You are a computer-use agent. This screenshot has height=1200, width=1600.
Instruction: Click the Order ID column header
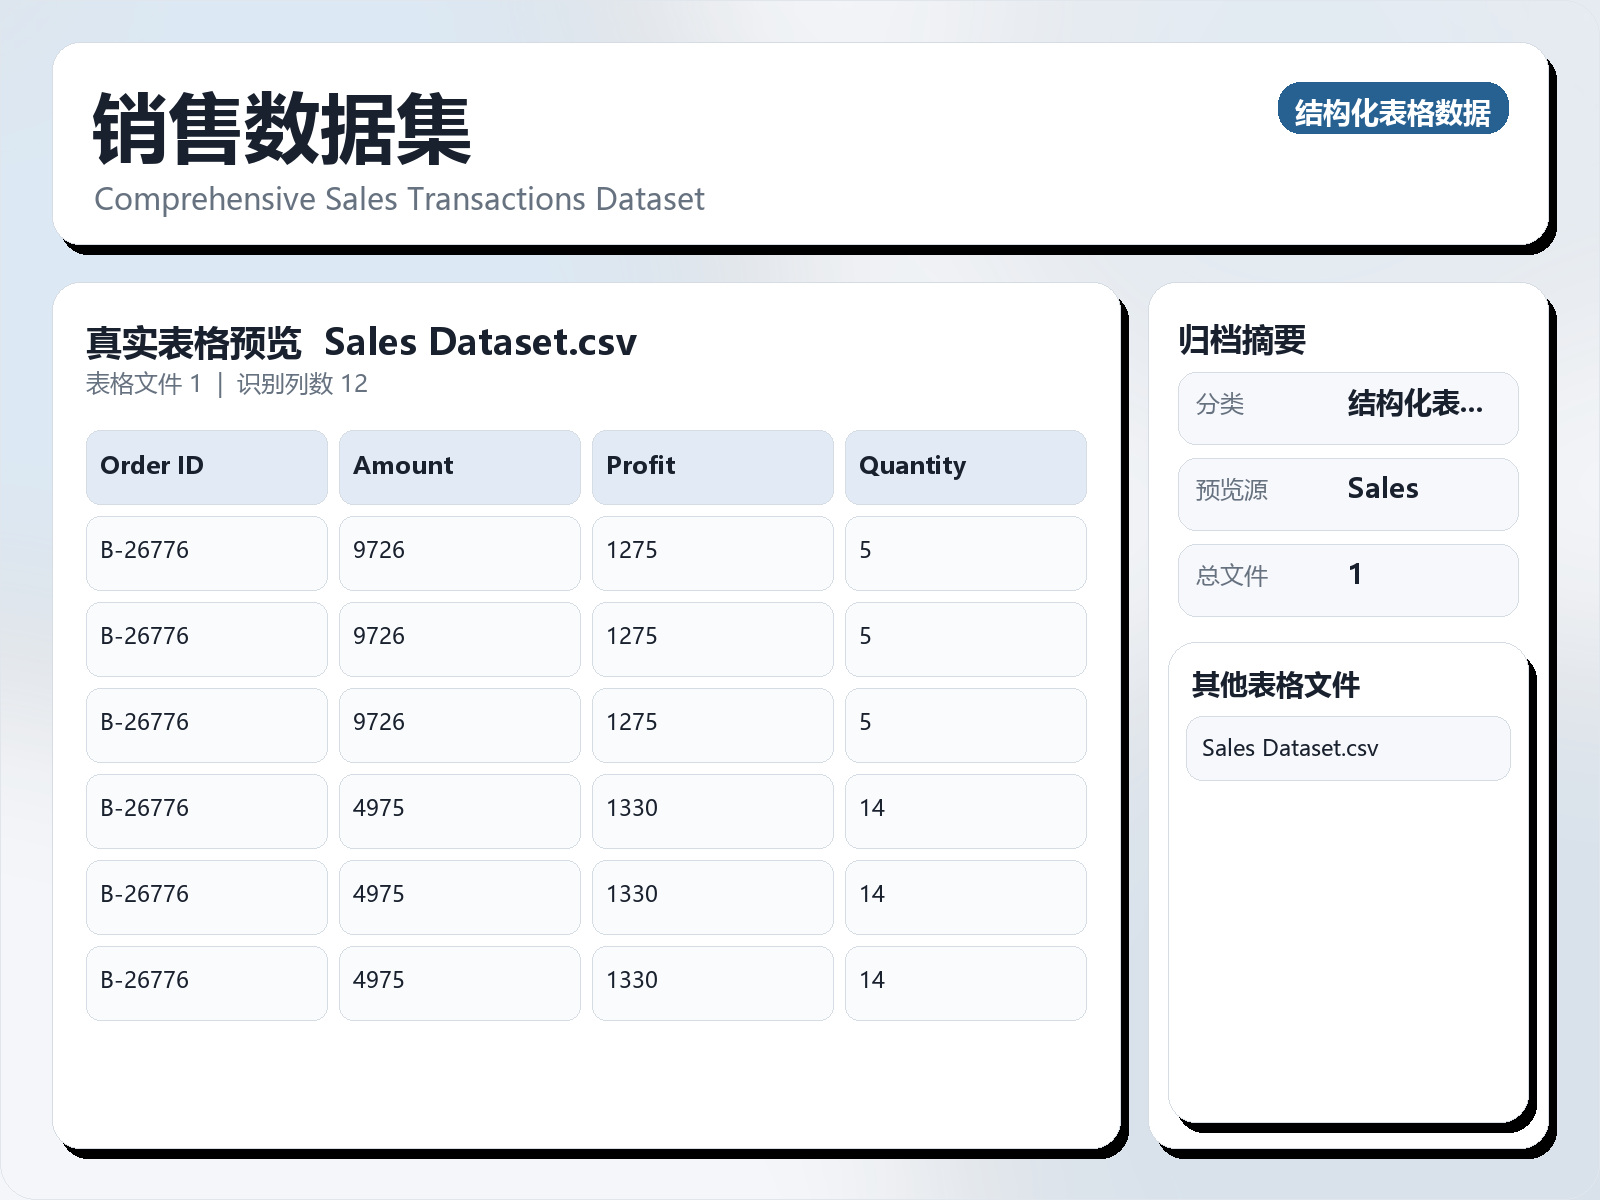206,467
